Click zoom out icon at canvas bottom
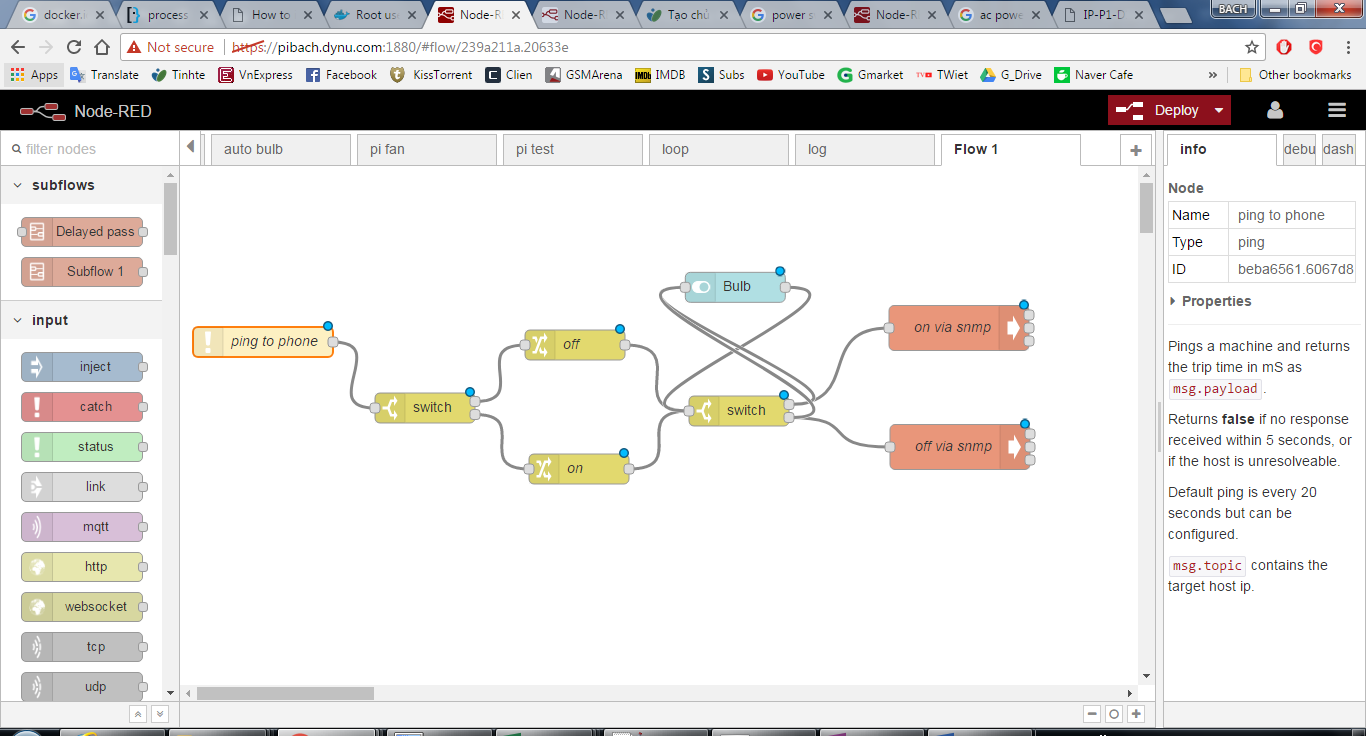 [1091, 714]
